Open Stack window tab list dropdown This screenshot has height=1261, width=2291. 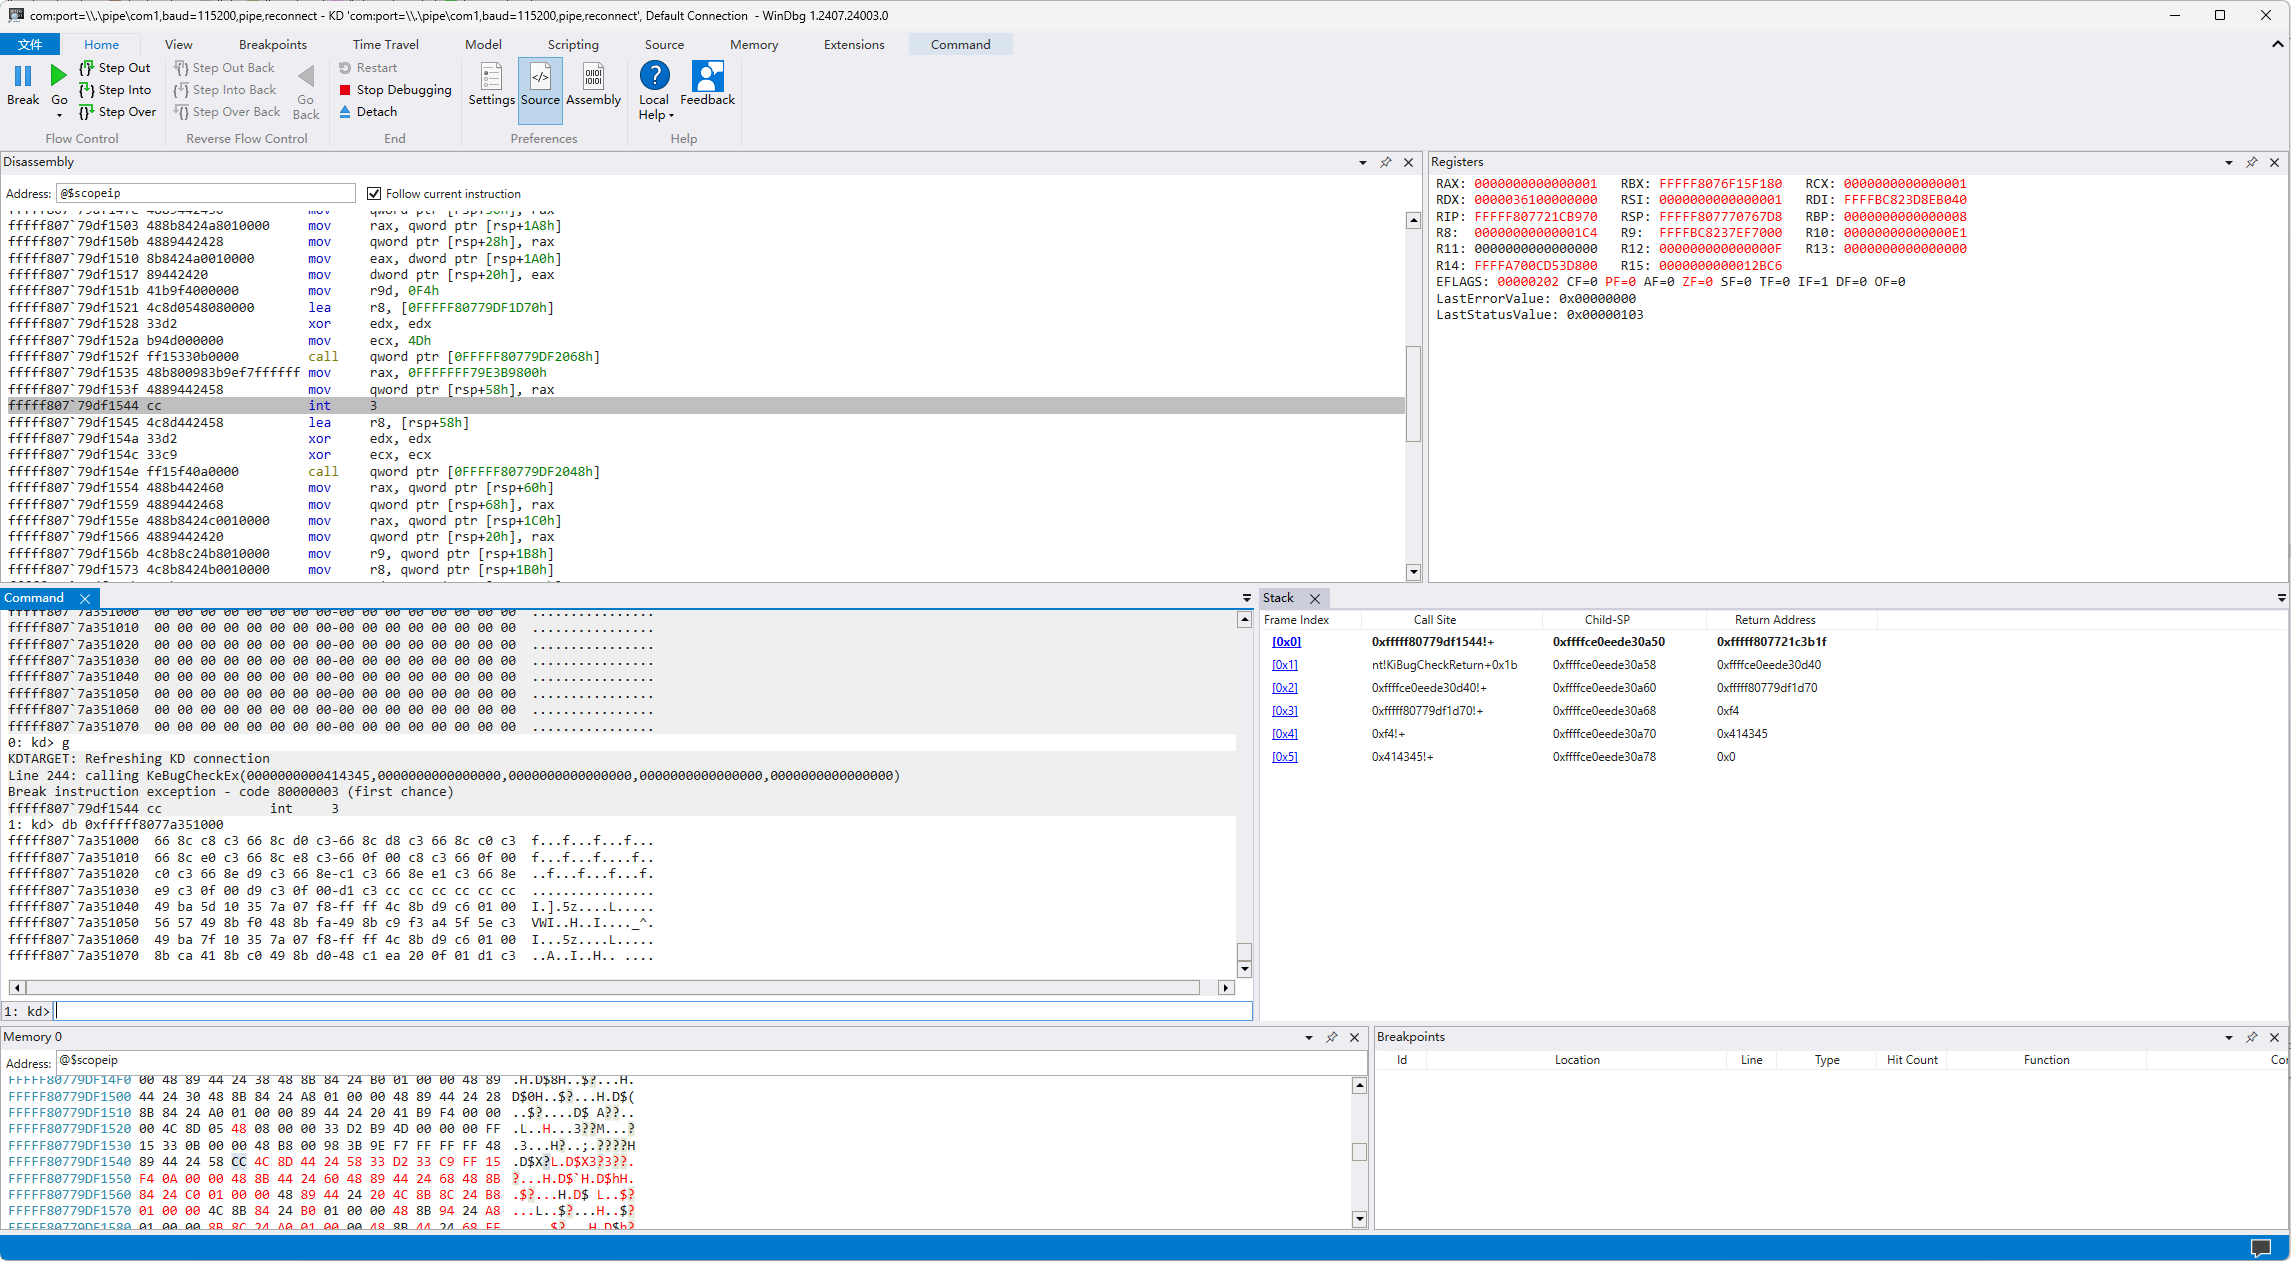pos(2281,598)
